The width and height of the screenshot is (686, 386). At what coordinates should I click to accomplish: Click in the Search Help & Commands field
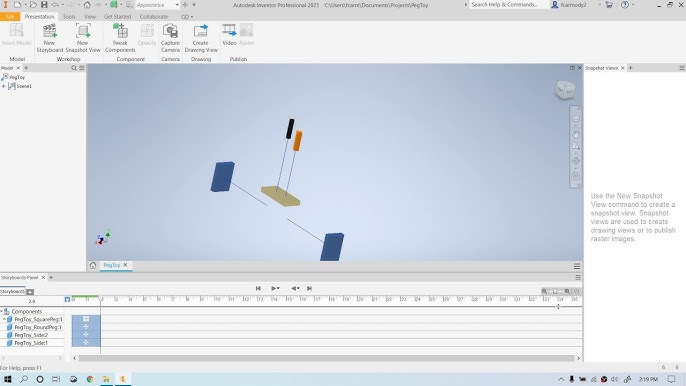pyautogui.click(x=508, y=5)
